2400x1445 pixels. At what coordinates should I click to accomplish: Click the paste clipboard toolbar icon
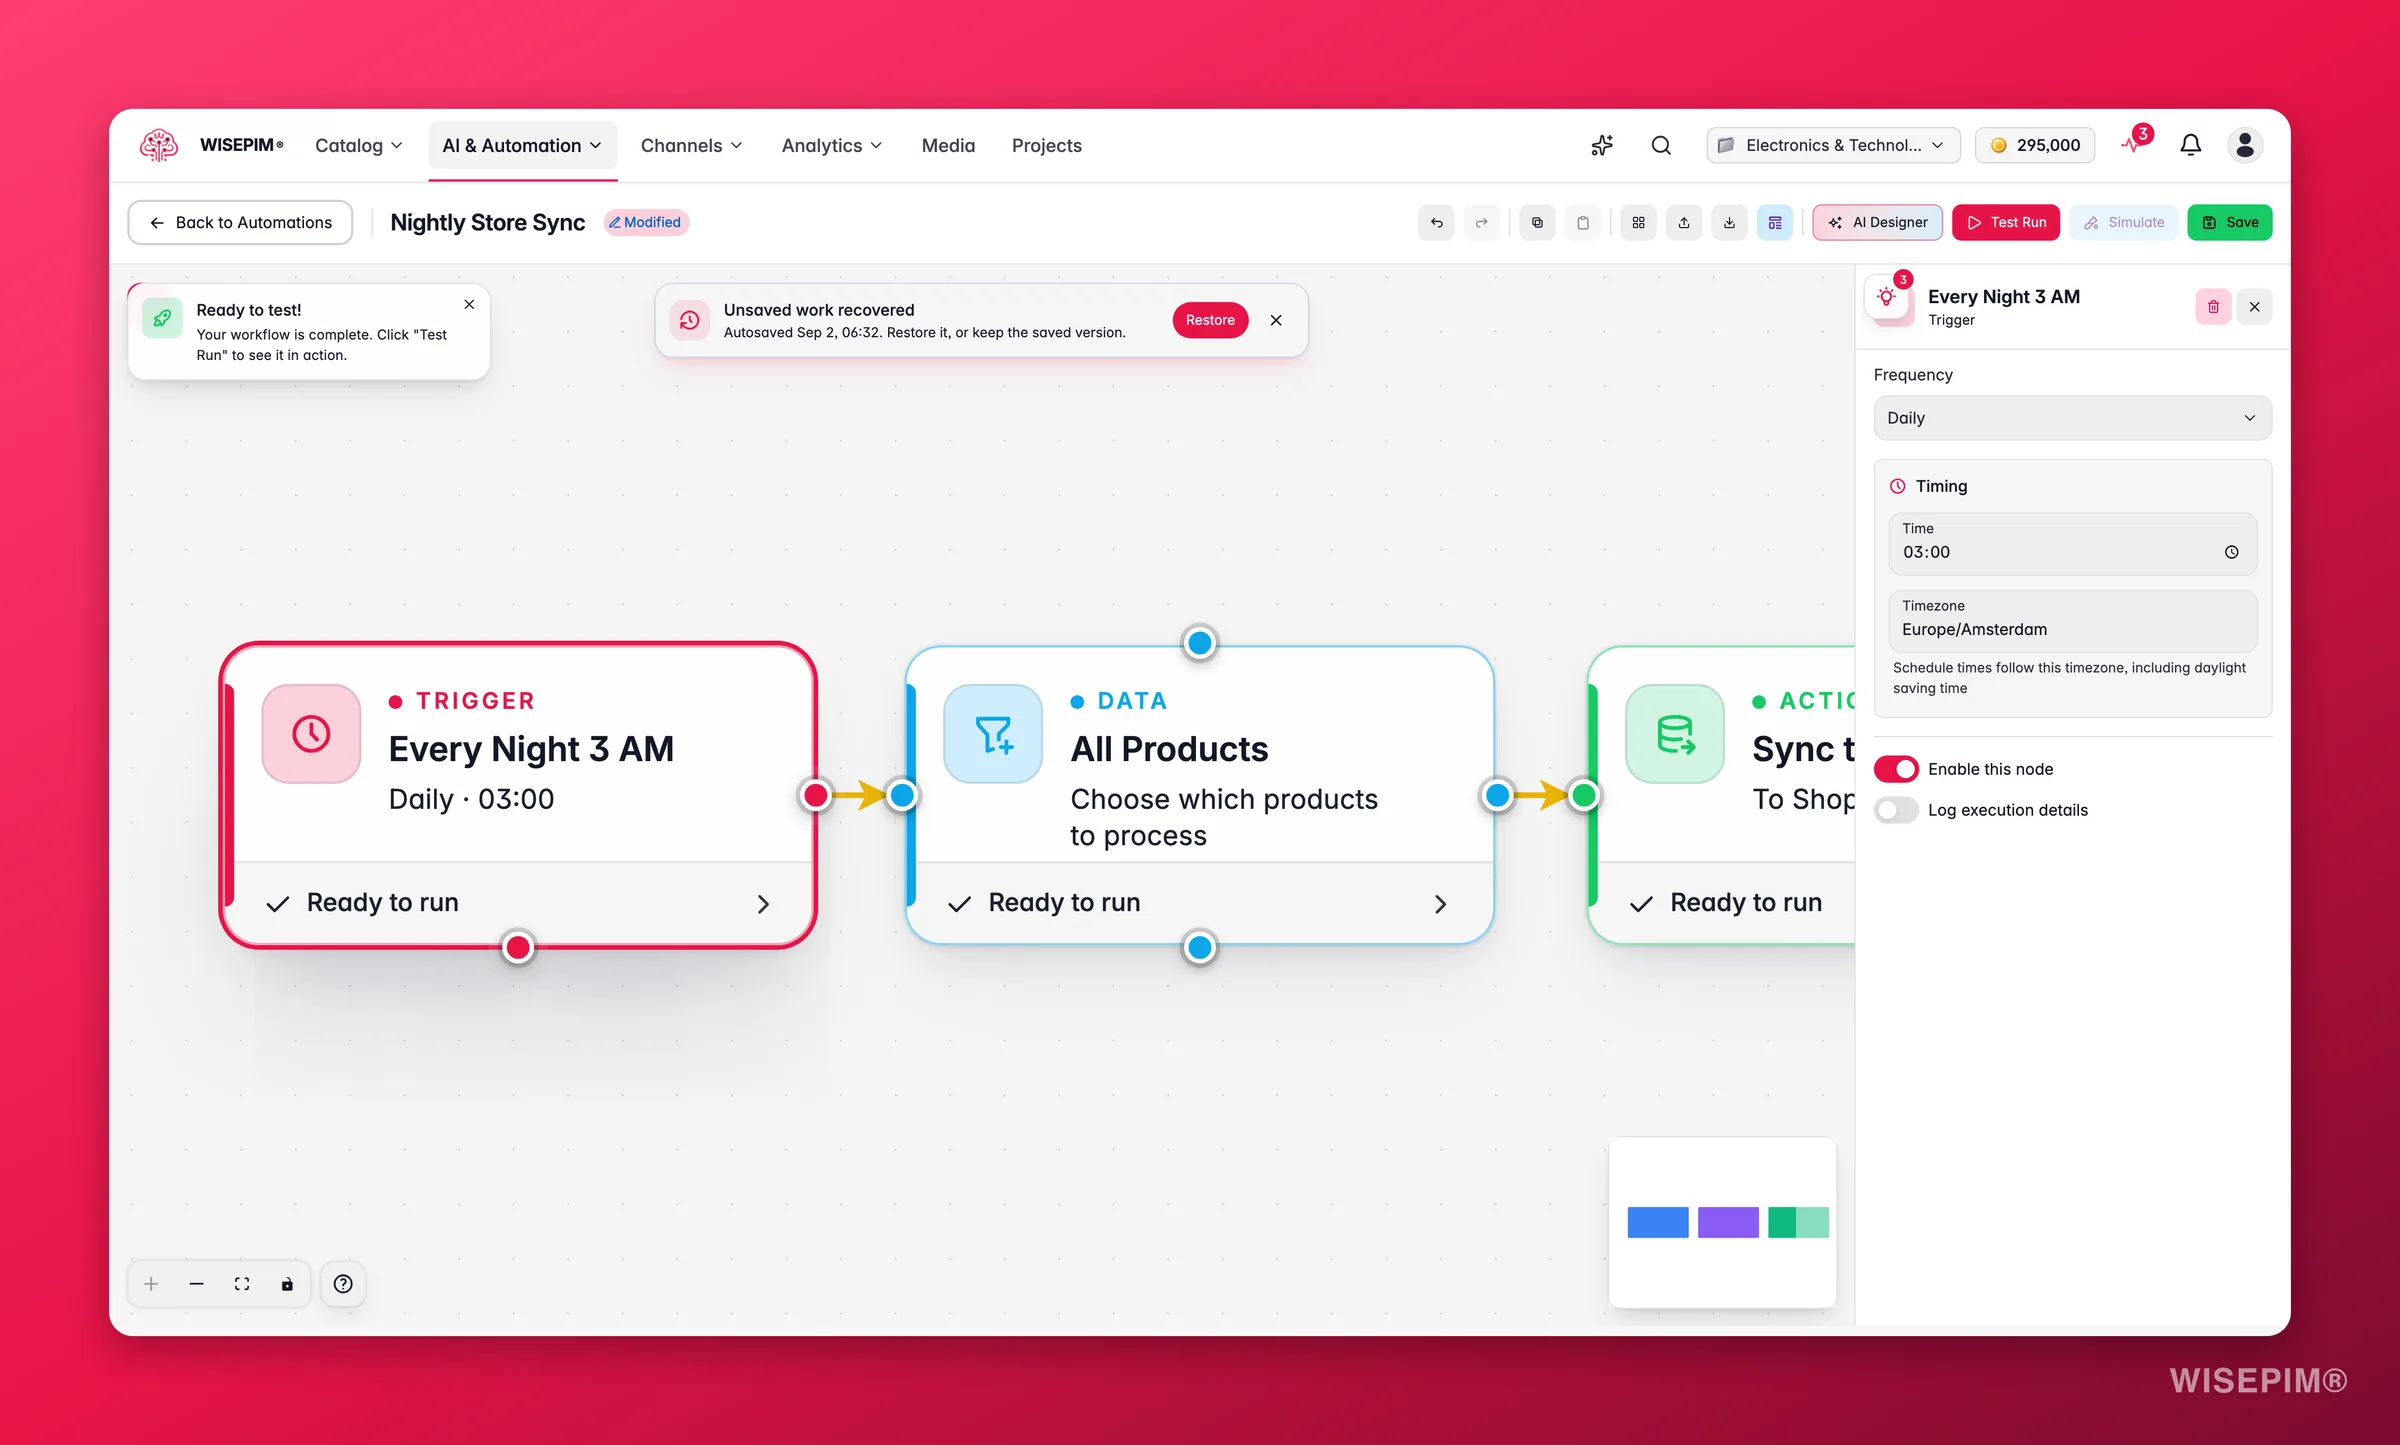click(1582, 222)
